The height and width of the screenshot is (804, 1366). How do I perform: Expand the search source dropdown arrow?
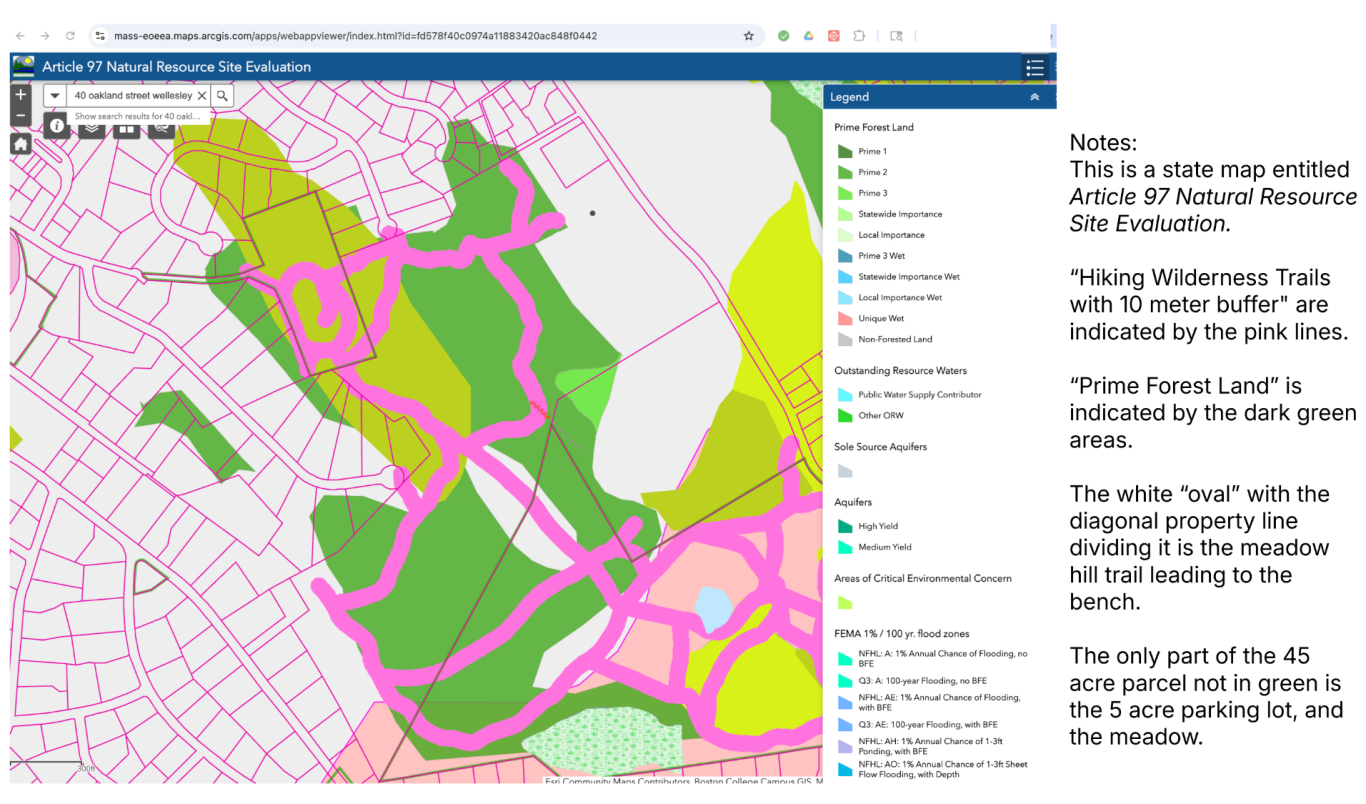pyautogui.click(x=55, y=96)
